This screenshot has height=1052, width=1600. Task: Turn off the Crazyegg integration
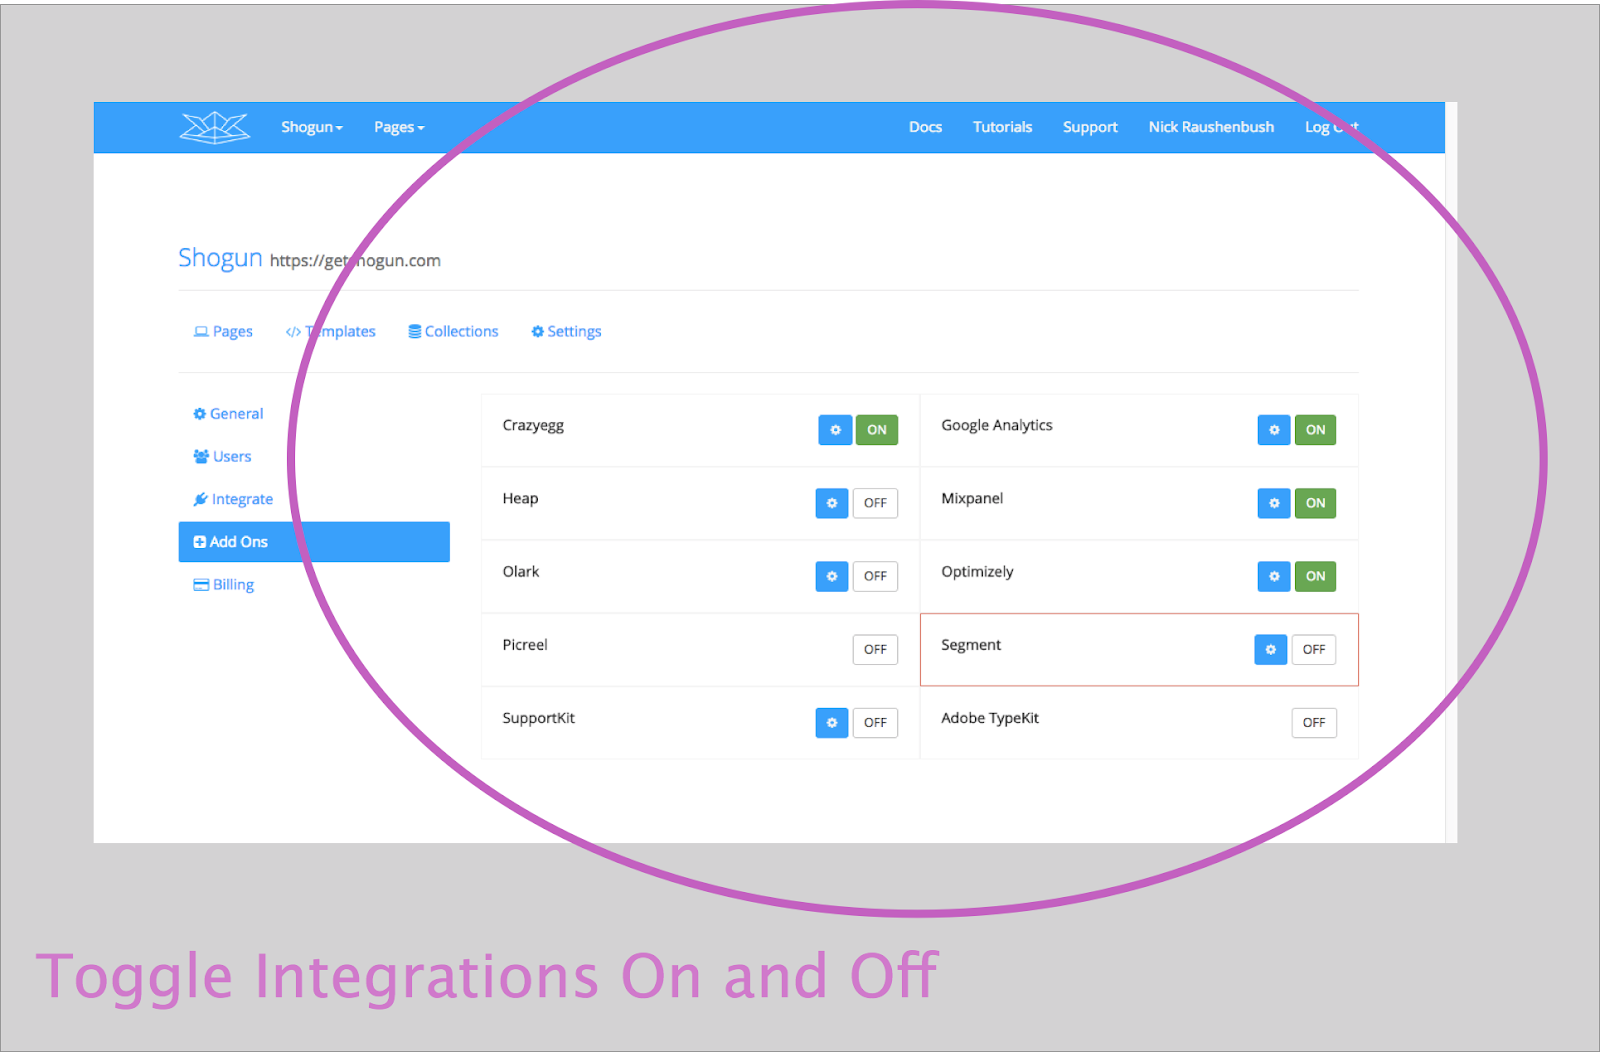[x=877, y=430]
